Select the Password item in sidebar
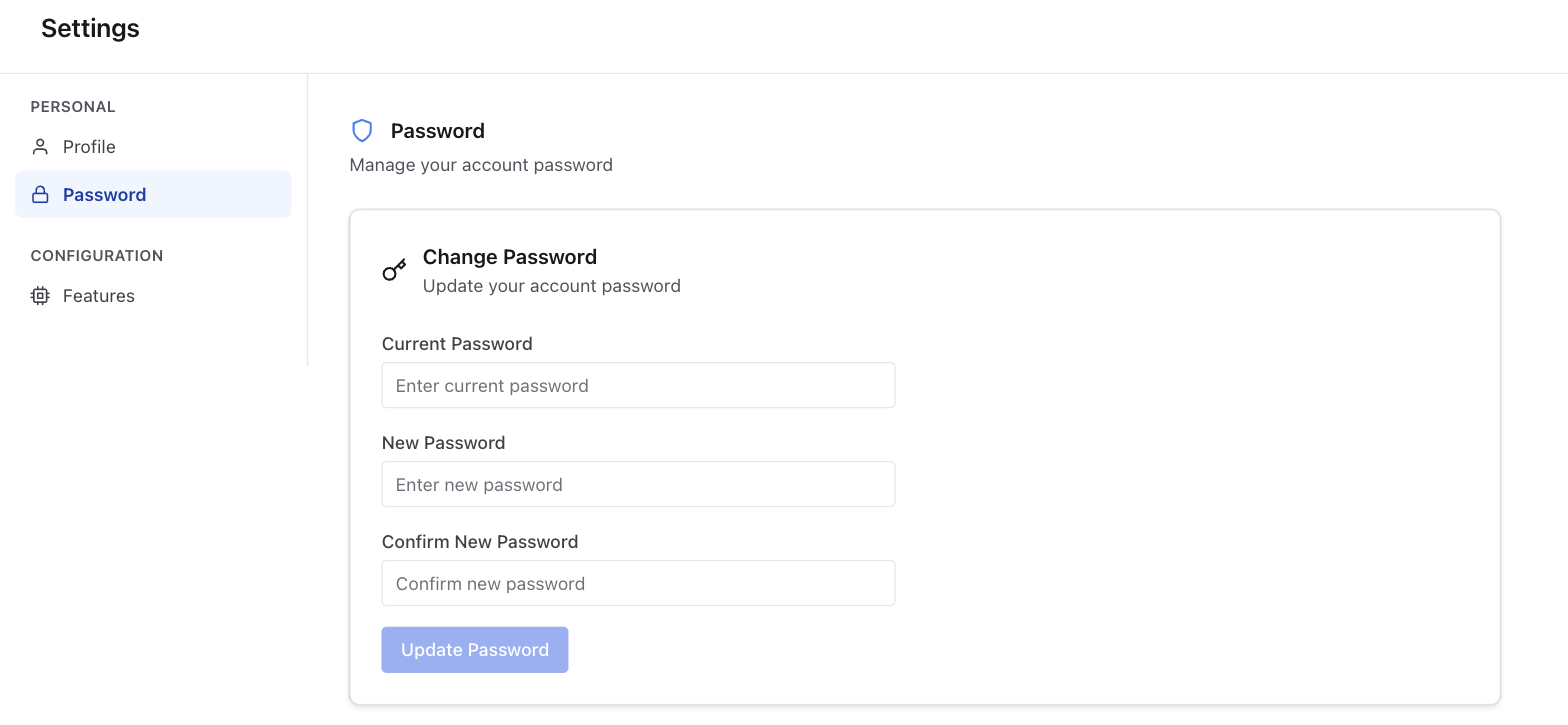This screenshot has width=1568, height=725. pyautogui.click(x=153, y=194)
